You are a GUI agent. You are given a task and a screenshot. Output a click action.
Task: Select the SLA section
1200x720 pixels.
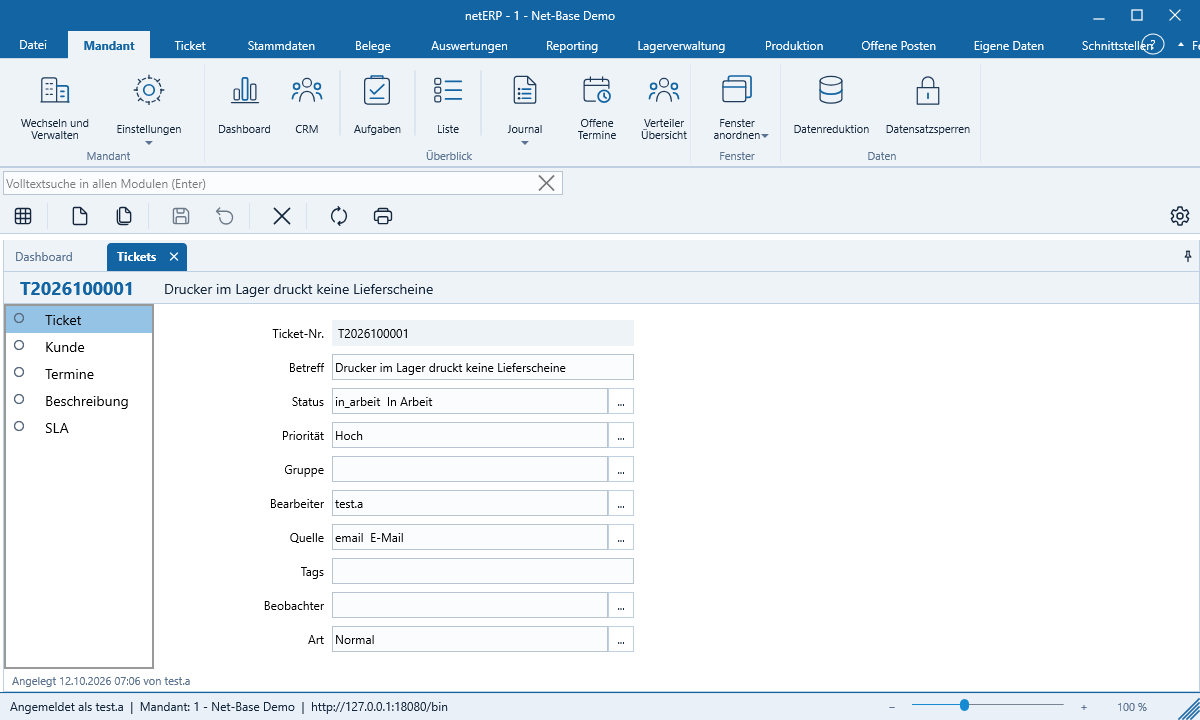tap(79, 428)
